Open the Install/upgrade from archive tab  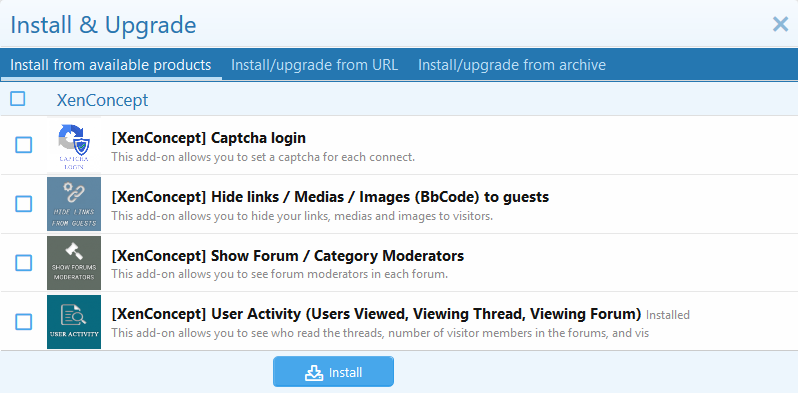pyautogui.click(x=512, y=65)
